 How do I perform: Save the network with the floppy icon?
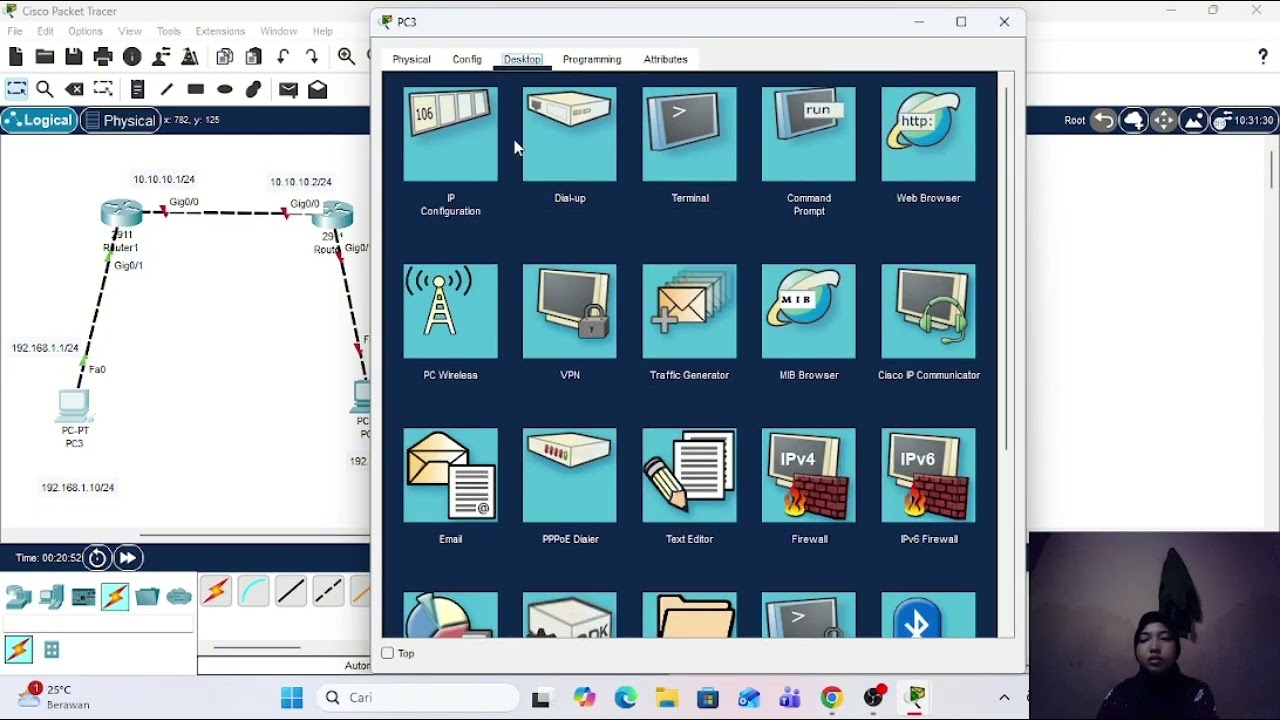coord(74,57)
